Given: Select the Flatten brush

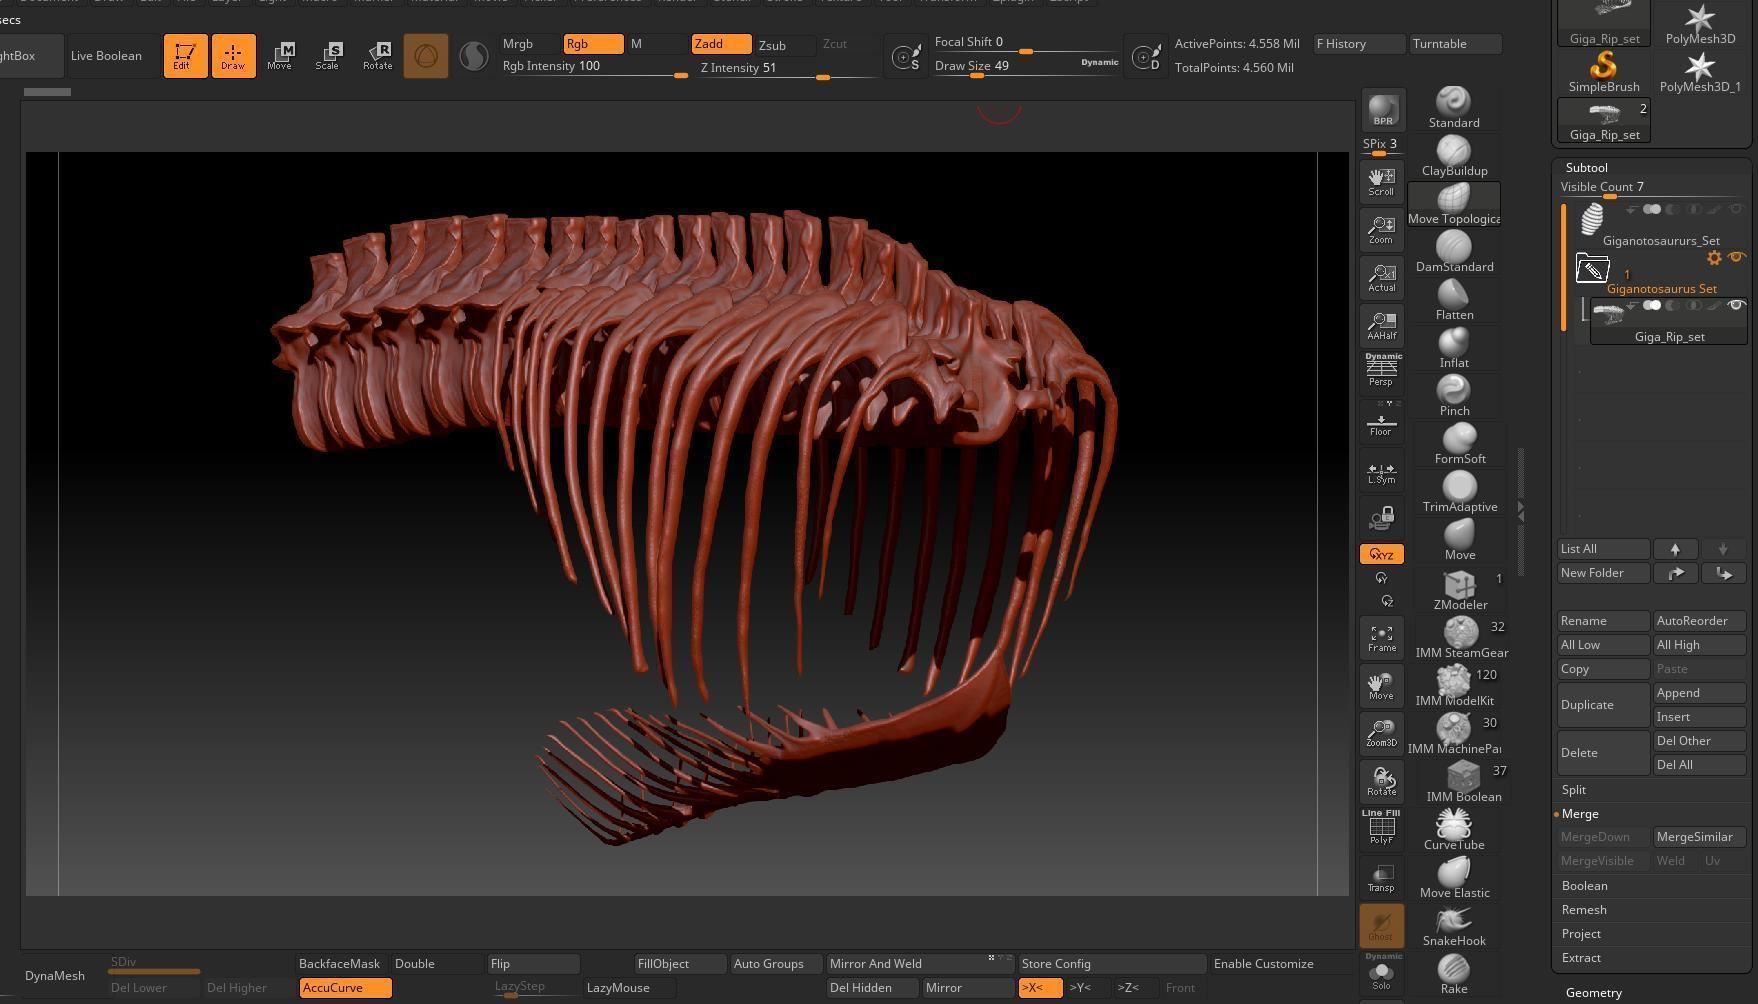Looking at the screenshot, I should point(1453,299).
